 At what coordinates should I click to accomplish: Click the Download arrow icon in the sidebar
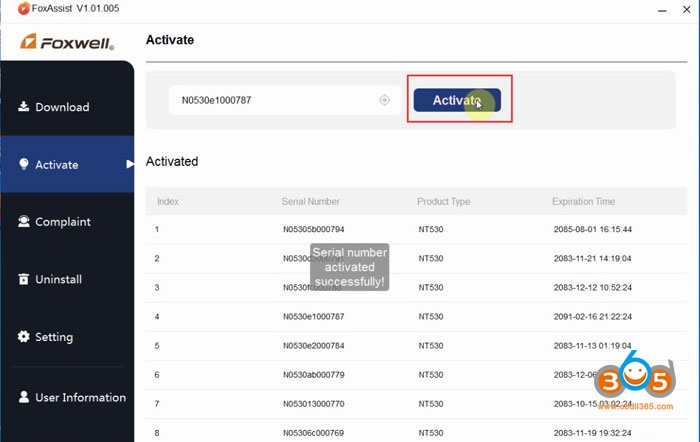(x=23, y=106)
